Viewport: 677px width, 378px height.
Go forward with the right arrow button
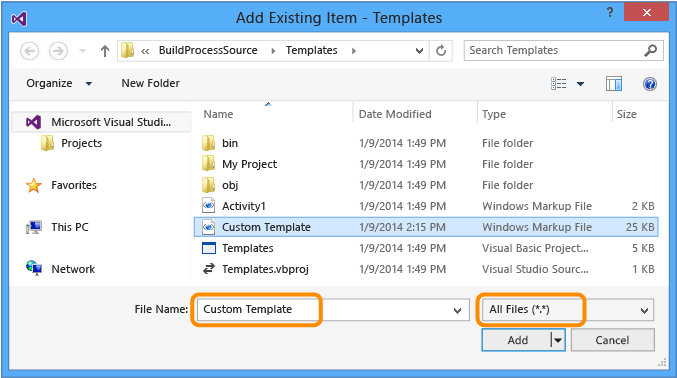[58, 51]
